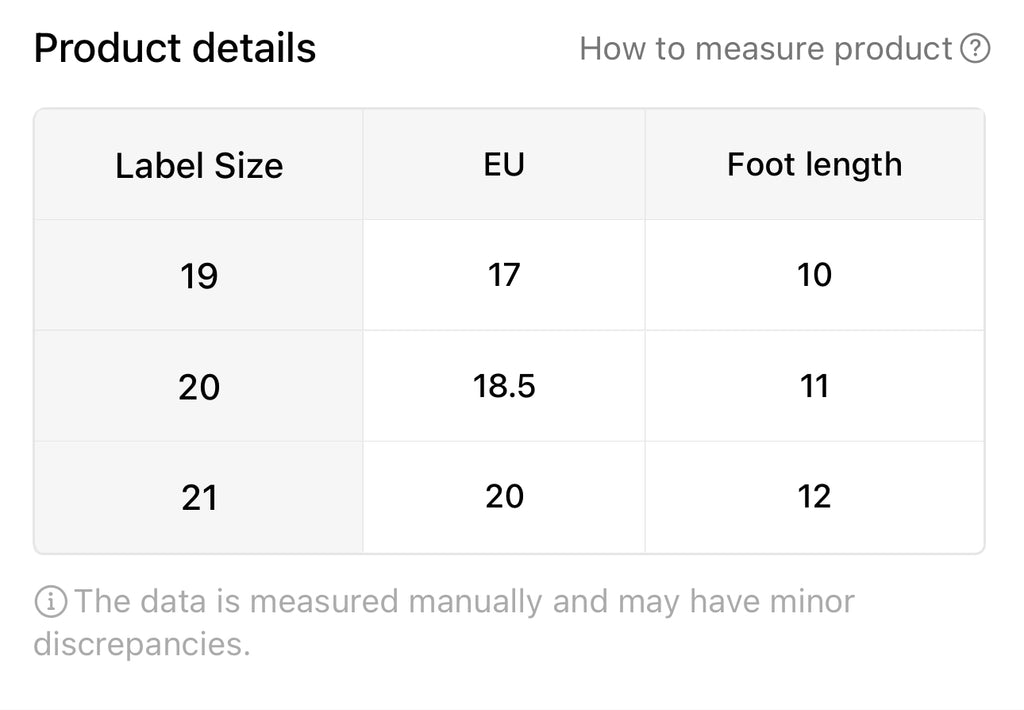The height and width of the screenshot is (710, 1024).
Task: Click the foot length 10 cell
Action: click(814, 275)
